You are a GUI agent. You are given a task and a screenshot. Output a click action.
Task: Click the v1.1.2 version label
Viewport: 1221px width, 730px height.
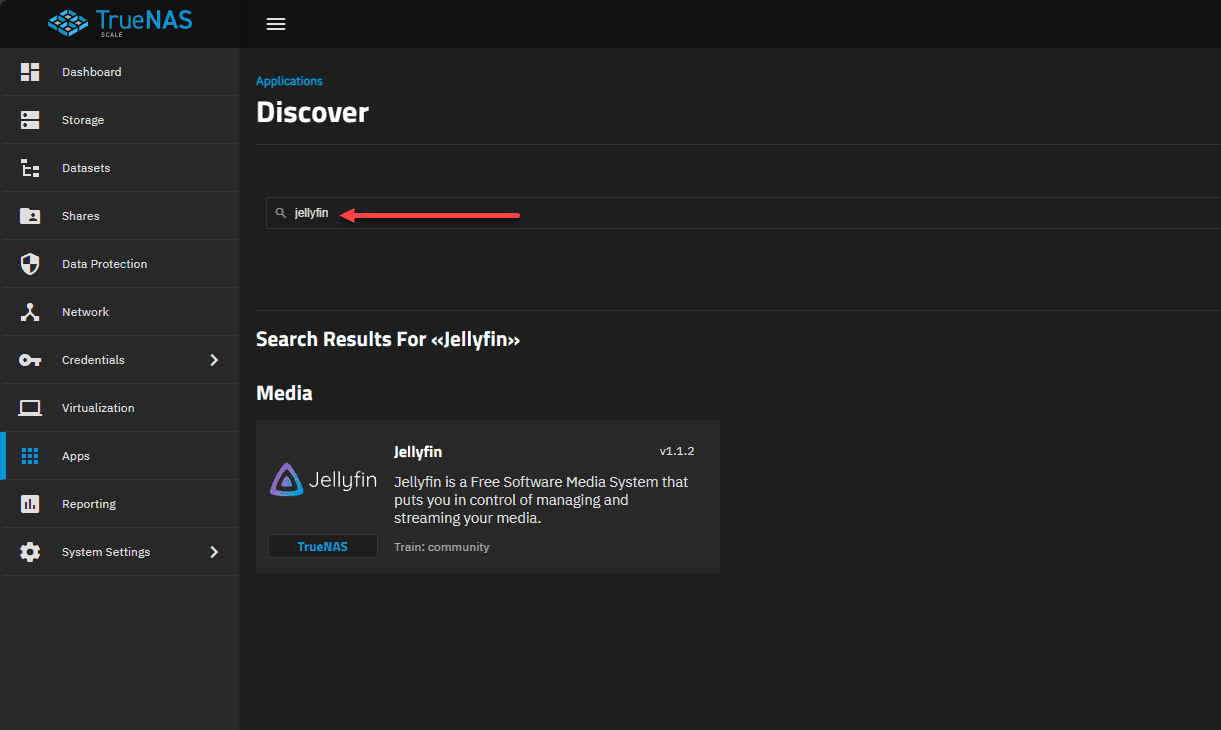[x=677, y=451]
